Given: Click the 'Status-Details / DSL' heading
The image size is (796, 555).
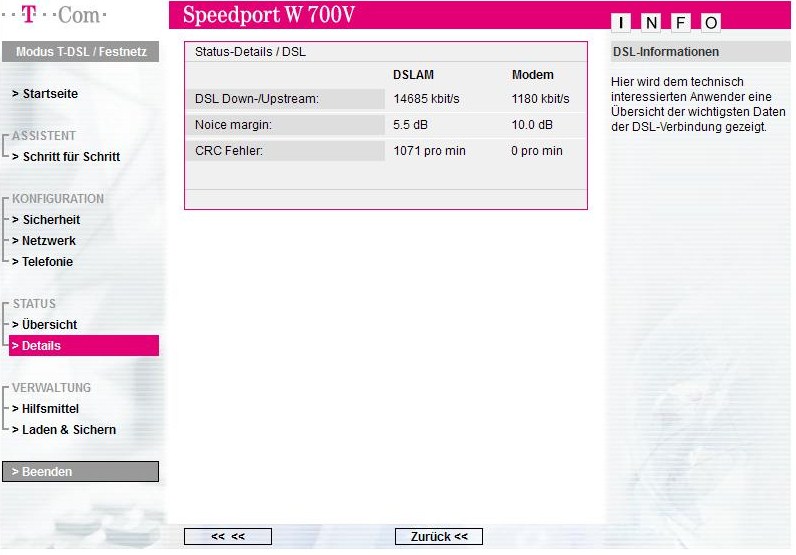Looking at the screenshot, I should [250, 52].
